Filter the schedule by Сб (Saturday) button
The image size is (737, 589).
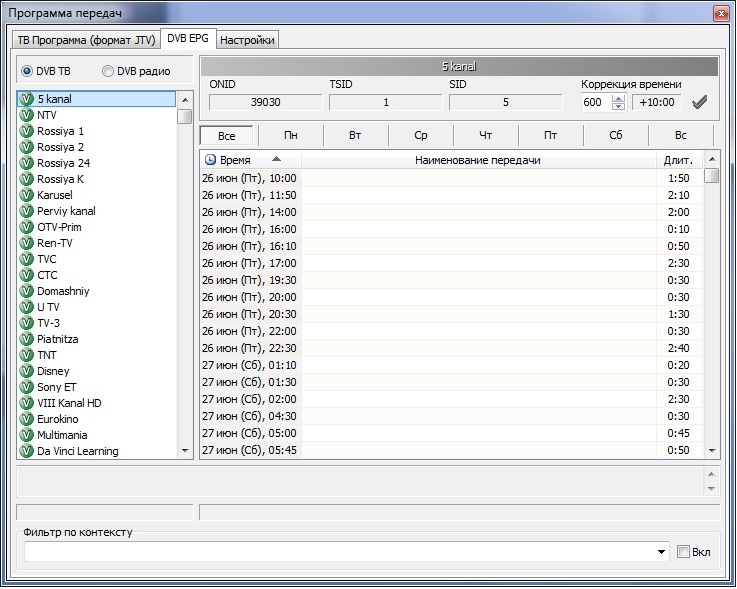click(x=615, y=135)
